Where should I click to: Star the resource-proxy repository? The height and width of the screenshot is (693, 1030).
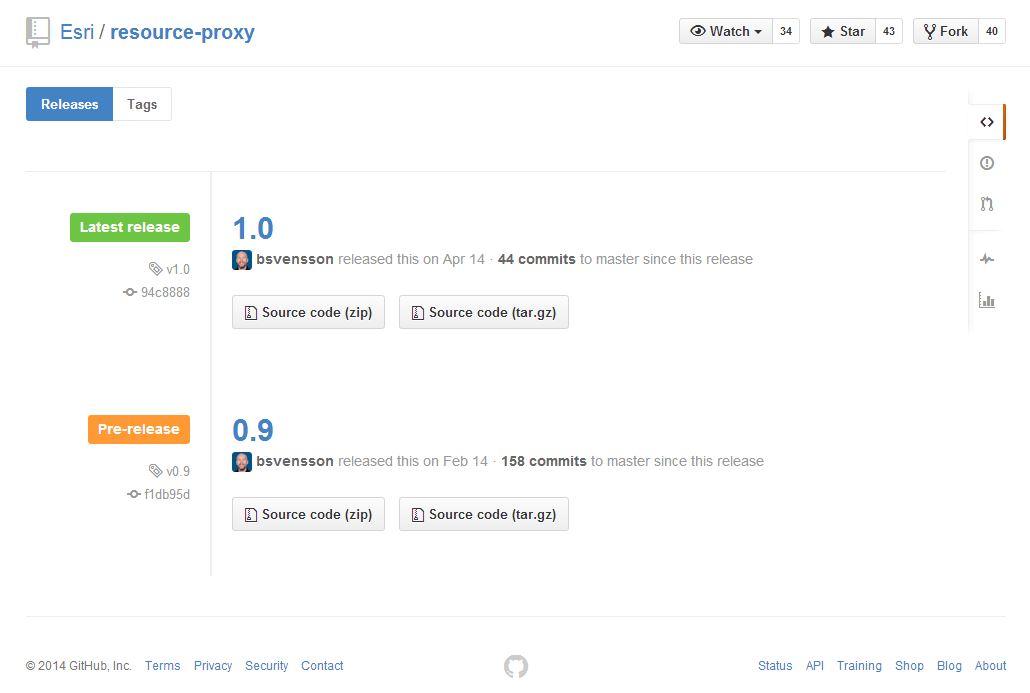843,32
